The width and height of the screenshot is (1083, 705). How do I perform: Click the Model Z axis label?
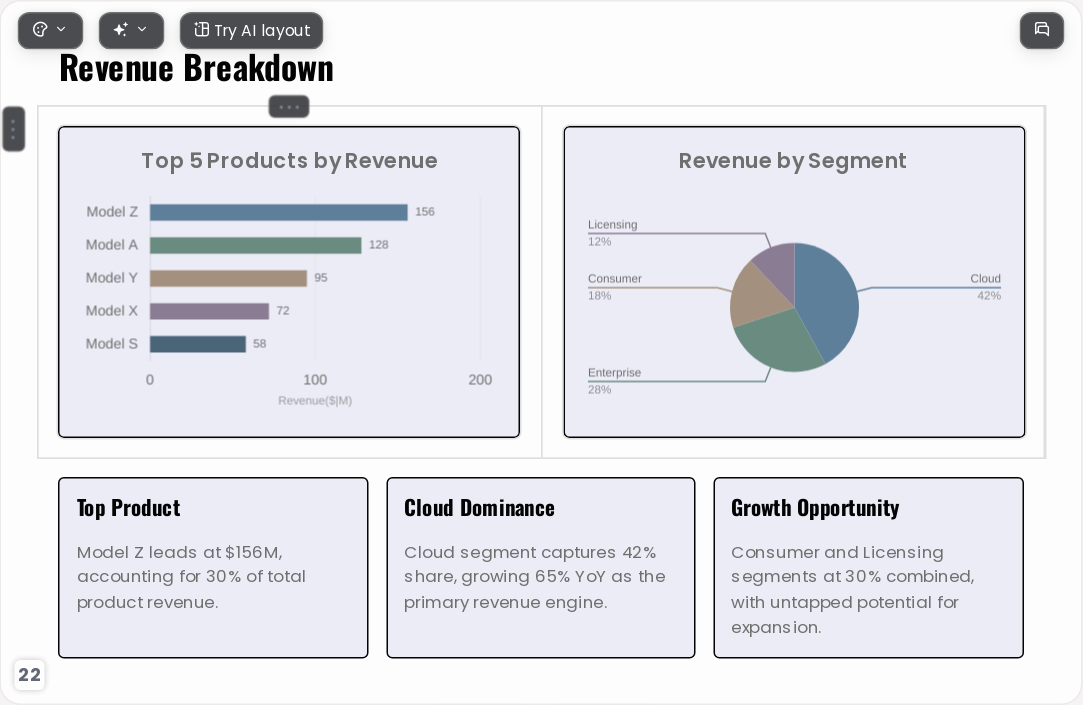click(112, 212)
